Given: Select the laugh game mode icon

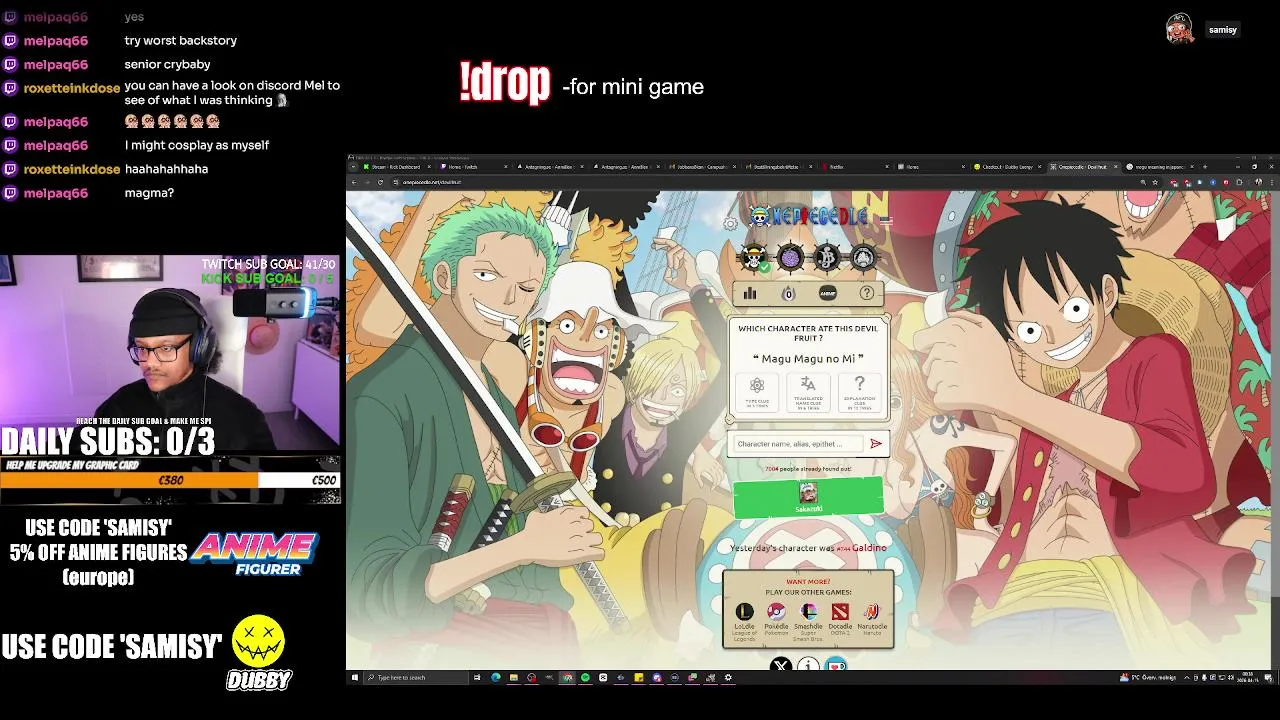Looking at the screenshot, I should pyautogui.click(x=863, y=258).
